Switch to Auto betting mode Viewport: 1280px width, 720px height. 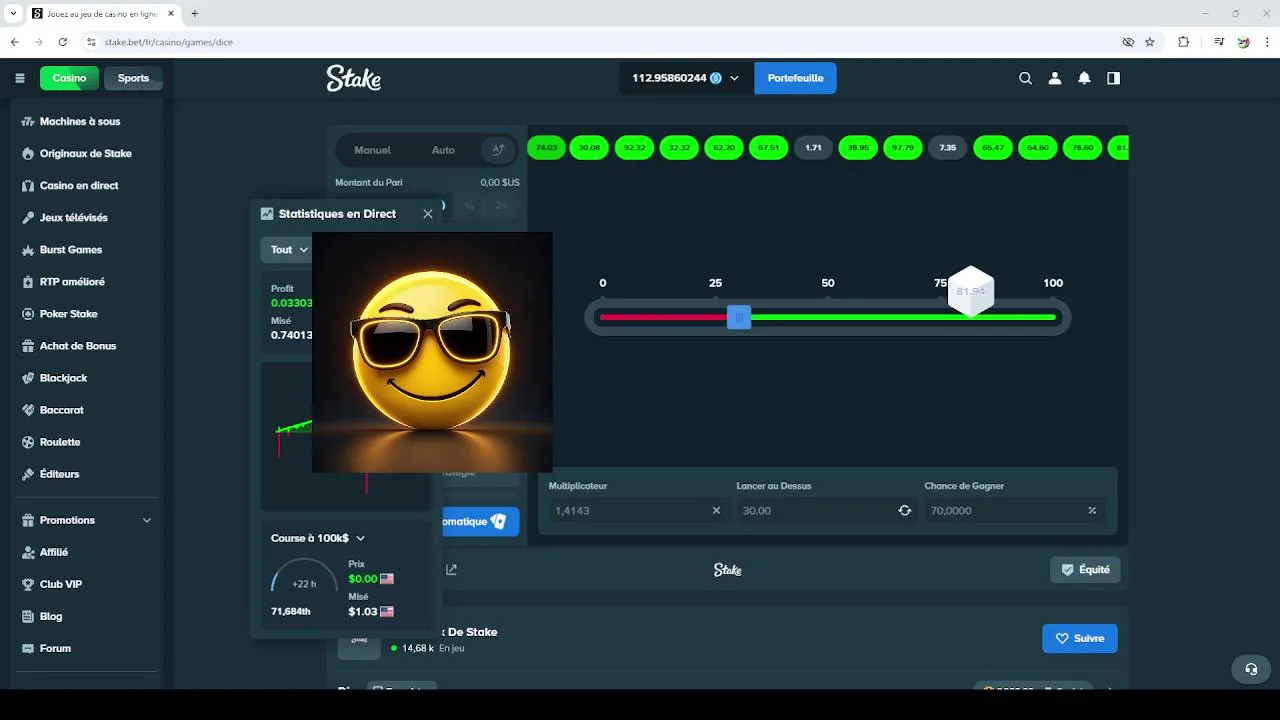pos(443,150)
